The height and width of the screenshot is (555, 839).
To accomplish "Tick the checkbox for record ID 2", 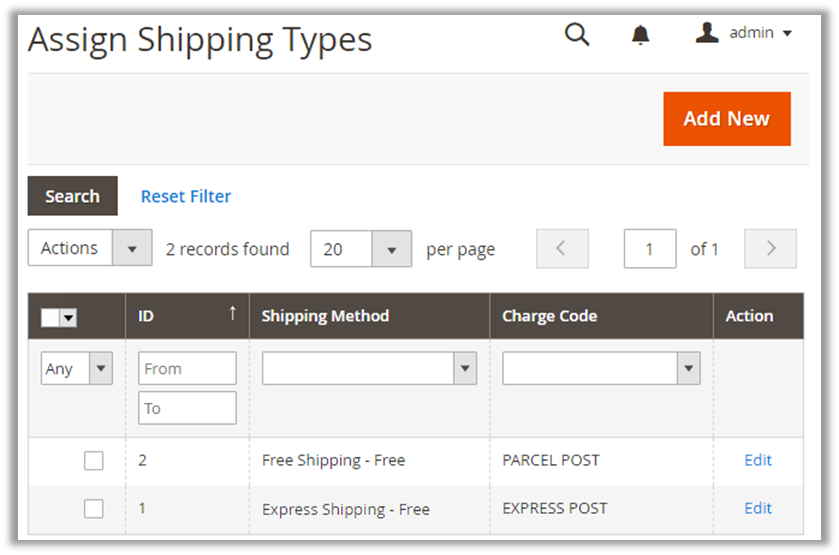I will coord(93,461).
